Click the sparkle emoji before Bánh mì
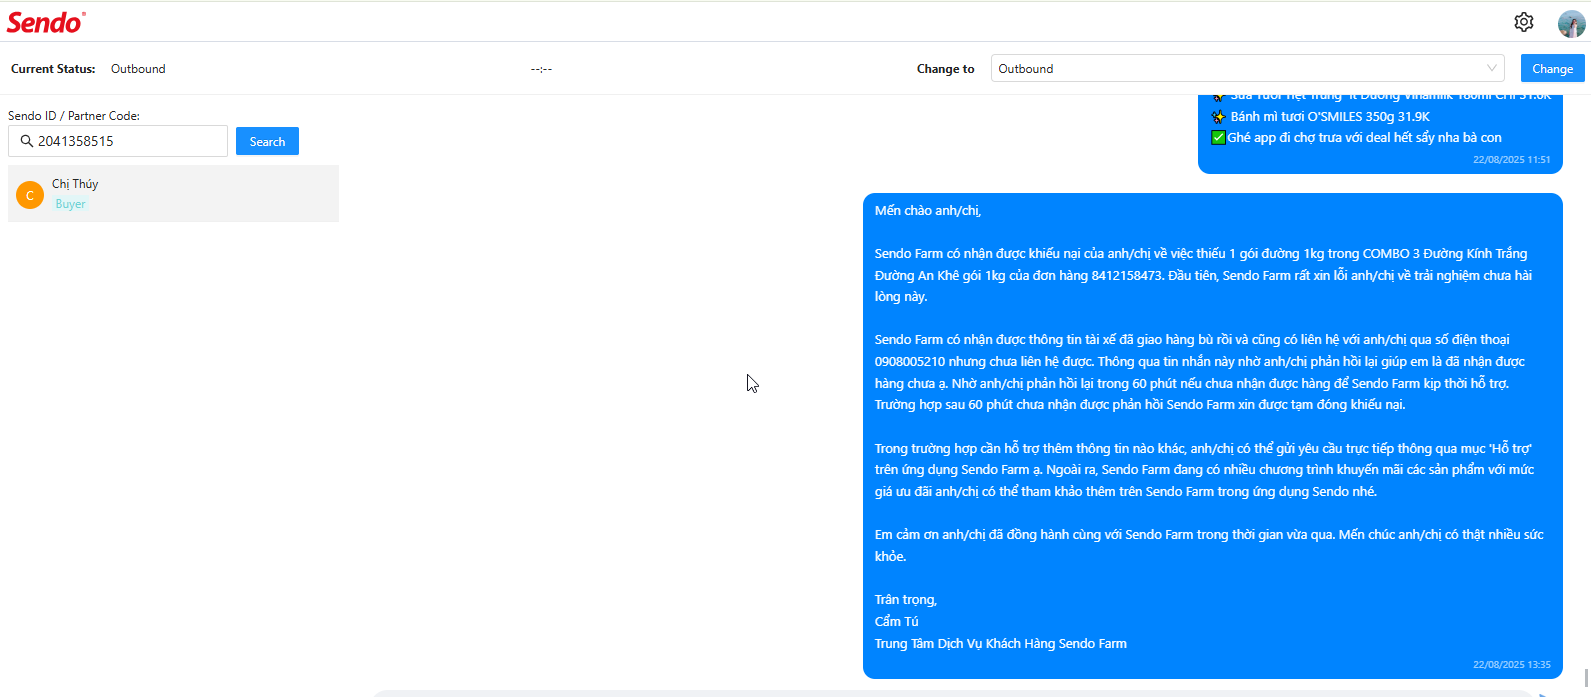 pyautogui.click(x=1218, y=117)
